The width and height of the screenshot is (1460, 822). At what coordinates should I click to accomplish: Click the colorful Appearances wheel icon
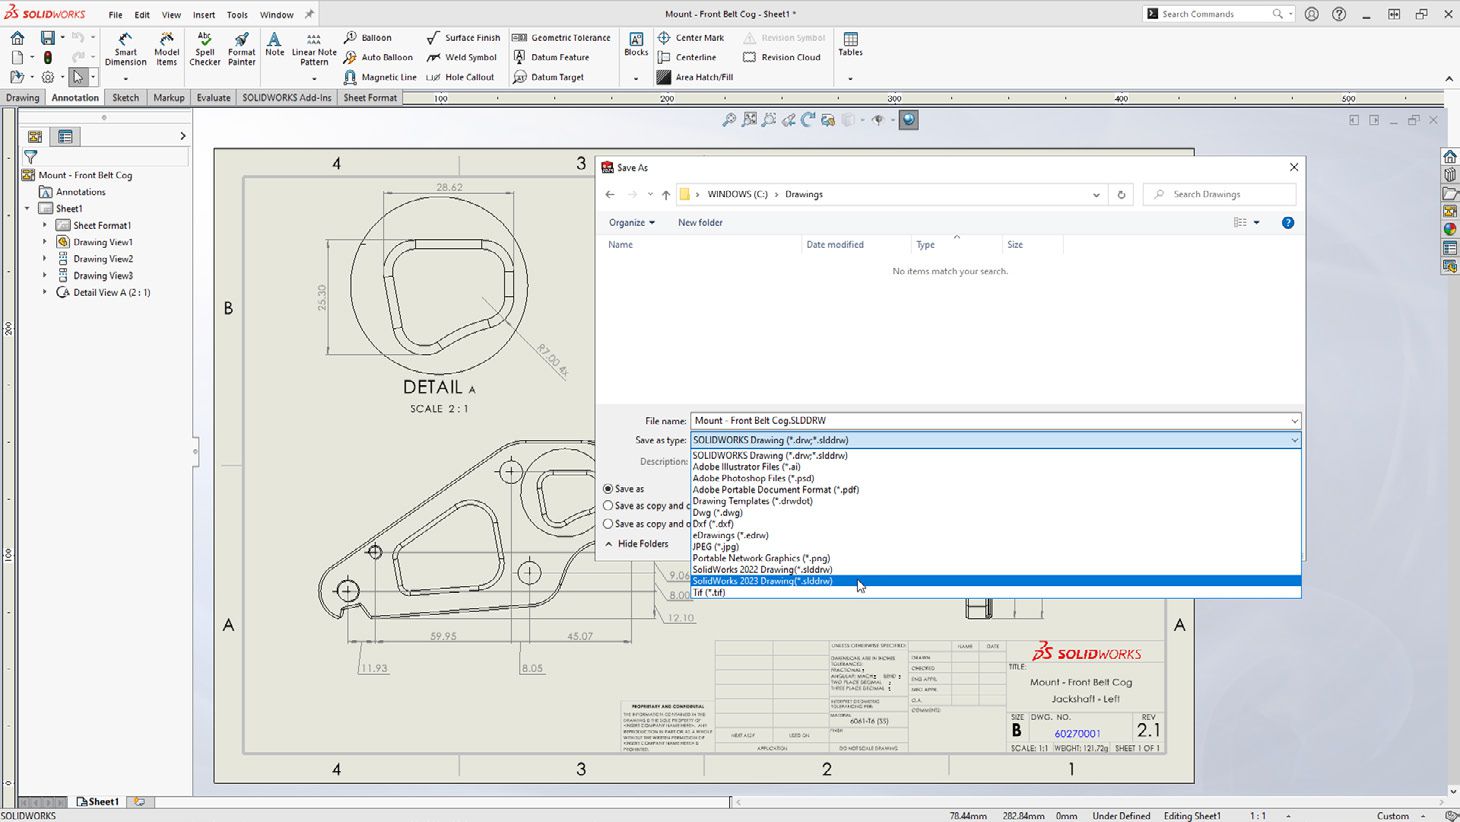pos(1451,228)
